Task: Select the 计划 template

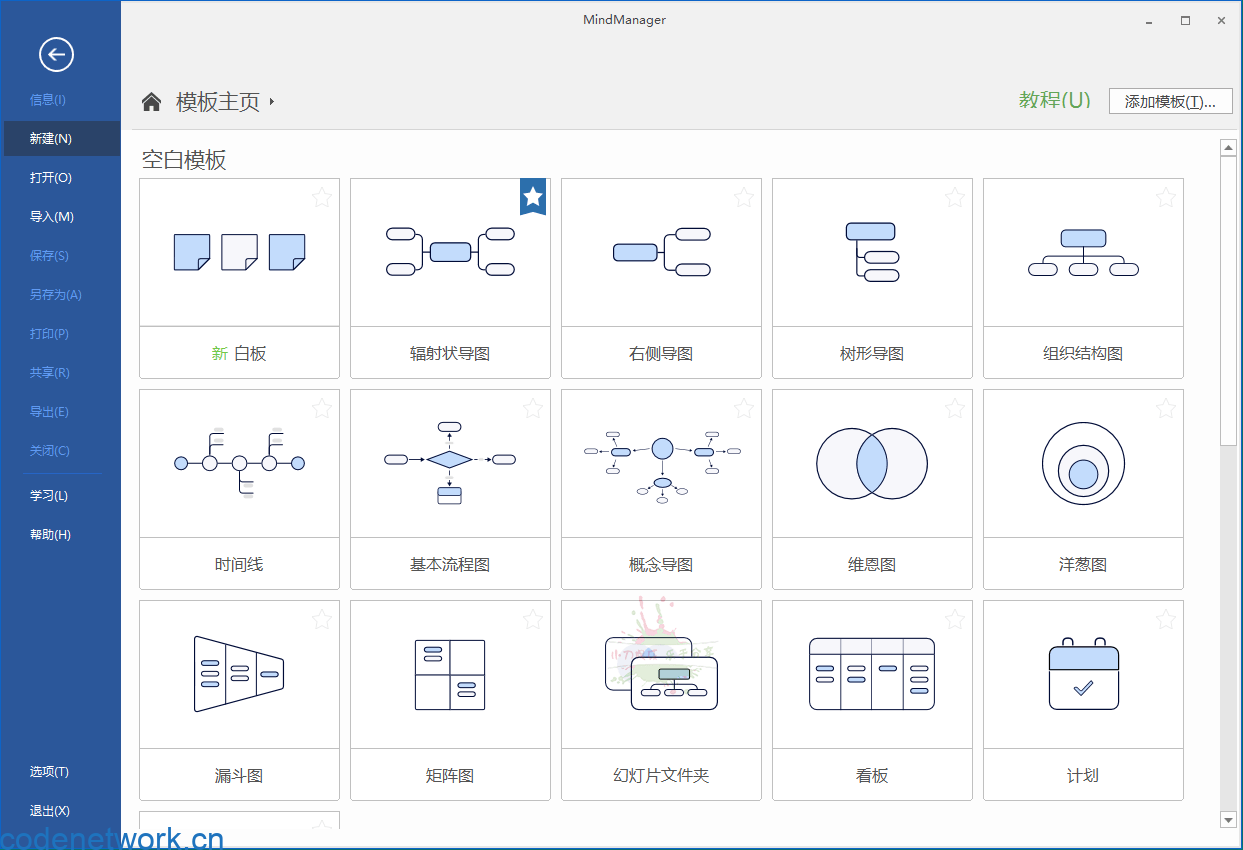Action: click(x=1083, y=674)
